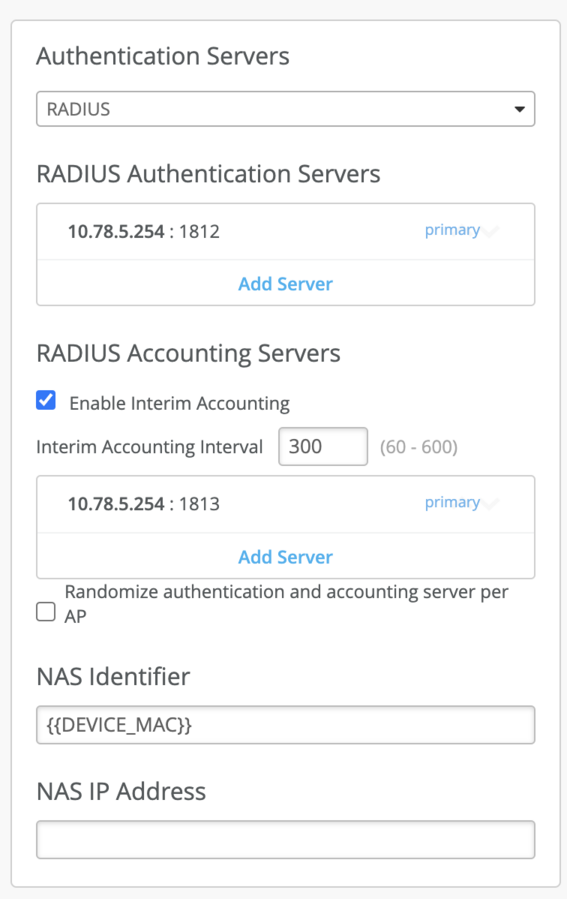Click the NAS Identifier {{DEVICE_MAC}} field
Image resolution: width=567 pixels, height=899 pixels.
tap(286, 725)
